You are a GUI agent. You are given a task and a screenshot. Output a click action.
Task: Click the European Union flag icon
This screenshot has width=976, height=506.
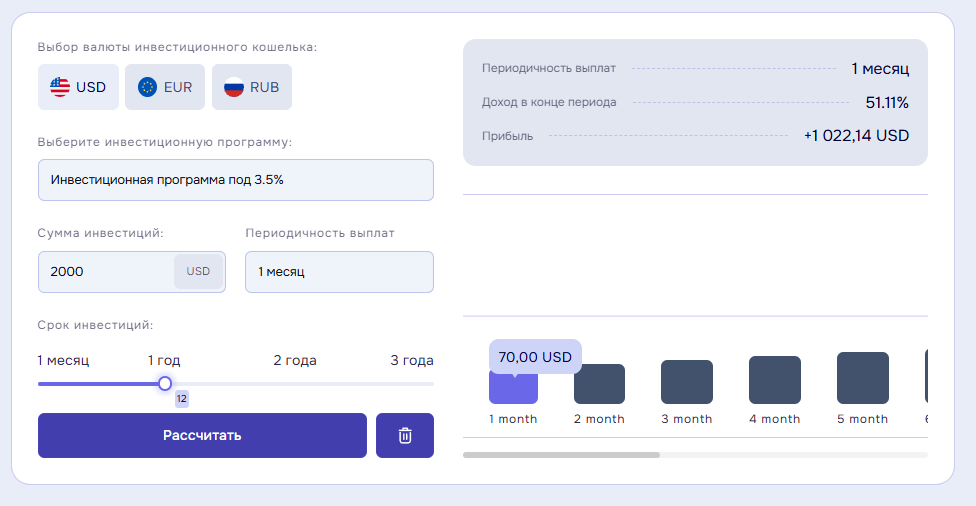pyautogui.click(x=148, y=87)
